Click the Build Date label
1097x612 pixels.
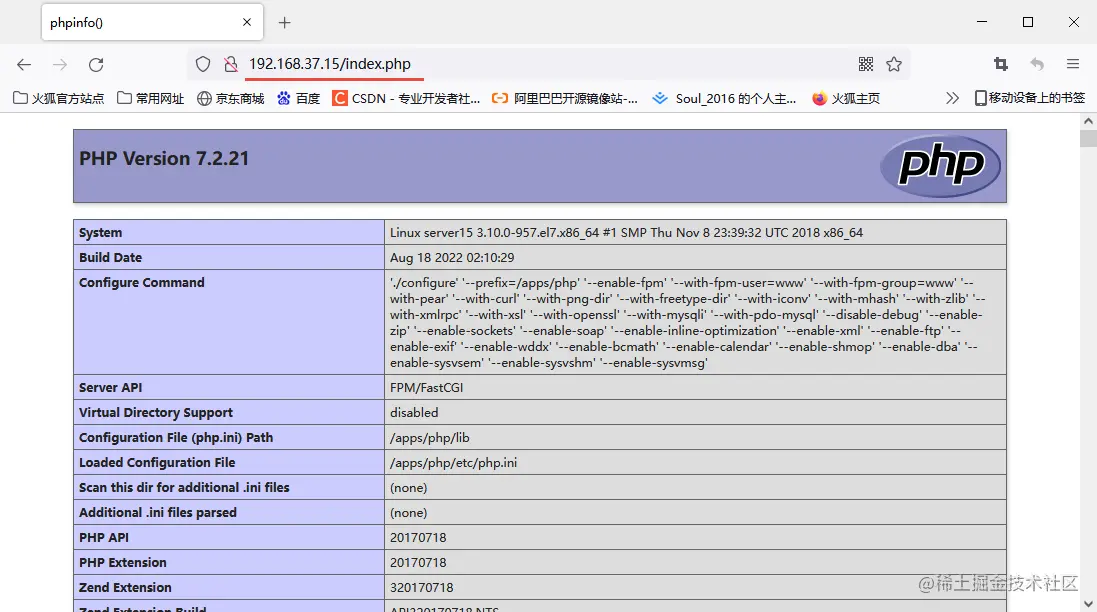click(111, 257)
